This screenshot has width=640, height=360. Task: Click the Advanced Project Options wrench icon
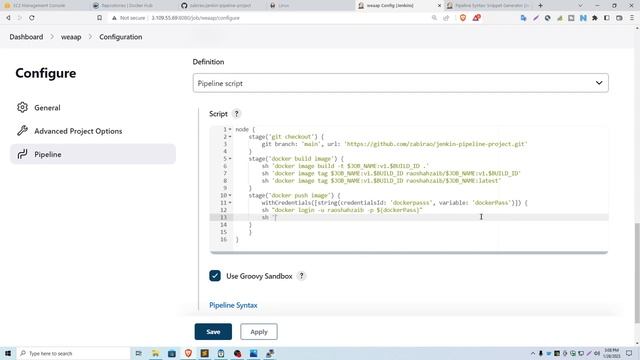click(22, 131)
